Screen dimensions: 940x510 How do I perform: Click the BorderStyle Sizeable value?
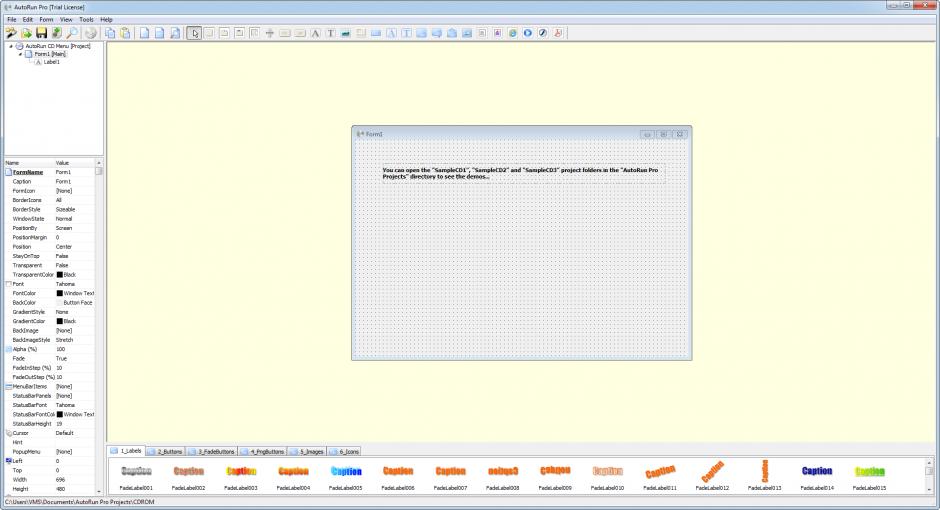pos(65,209)
